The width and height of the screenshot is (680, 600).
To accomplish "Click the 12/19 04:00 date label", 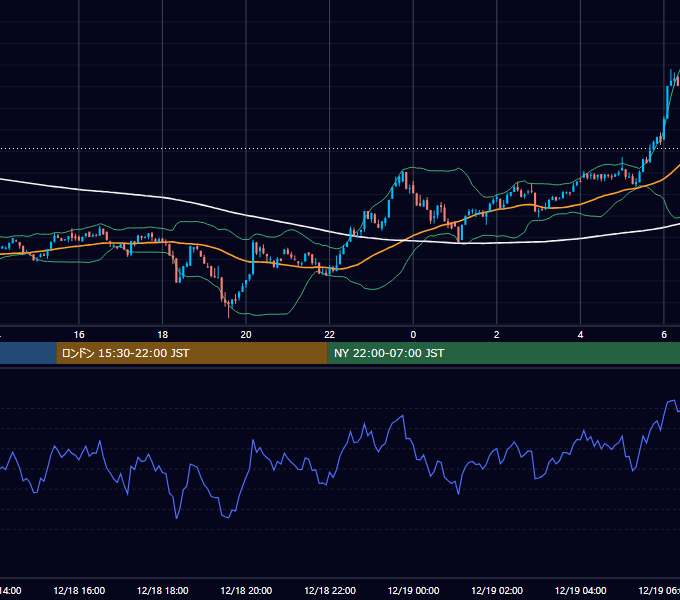I will (581, 590).
